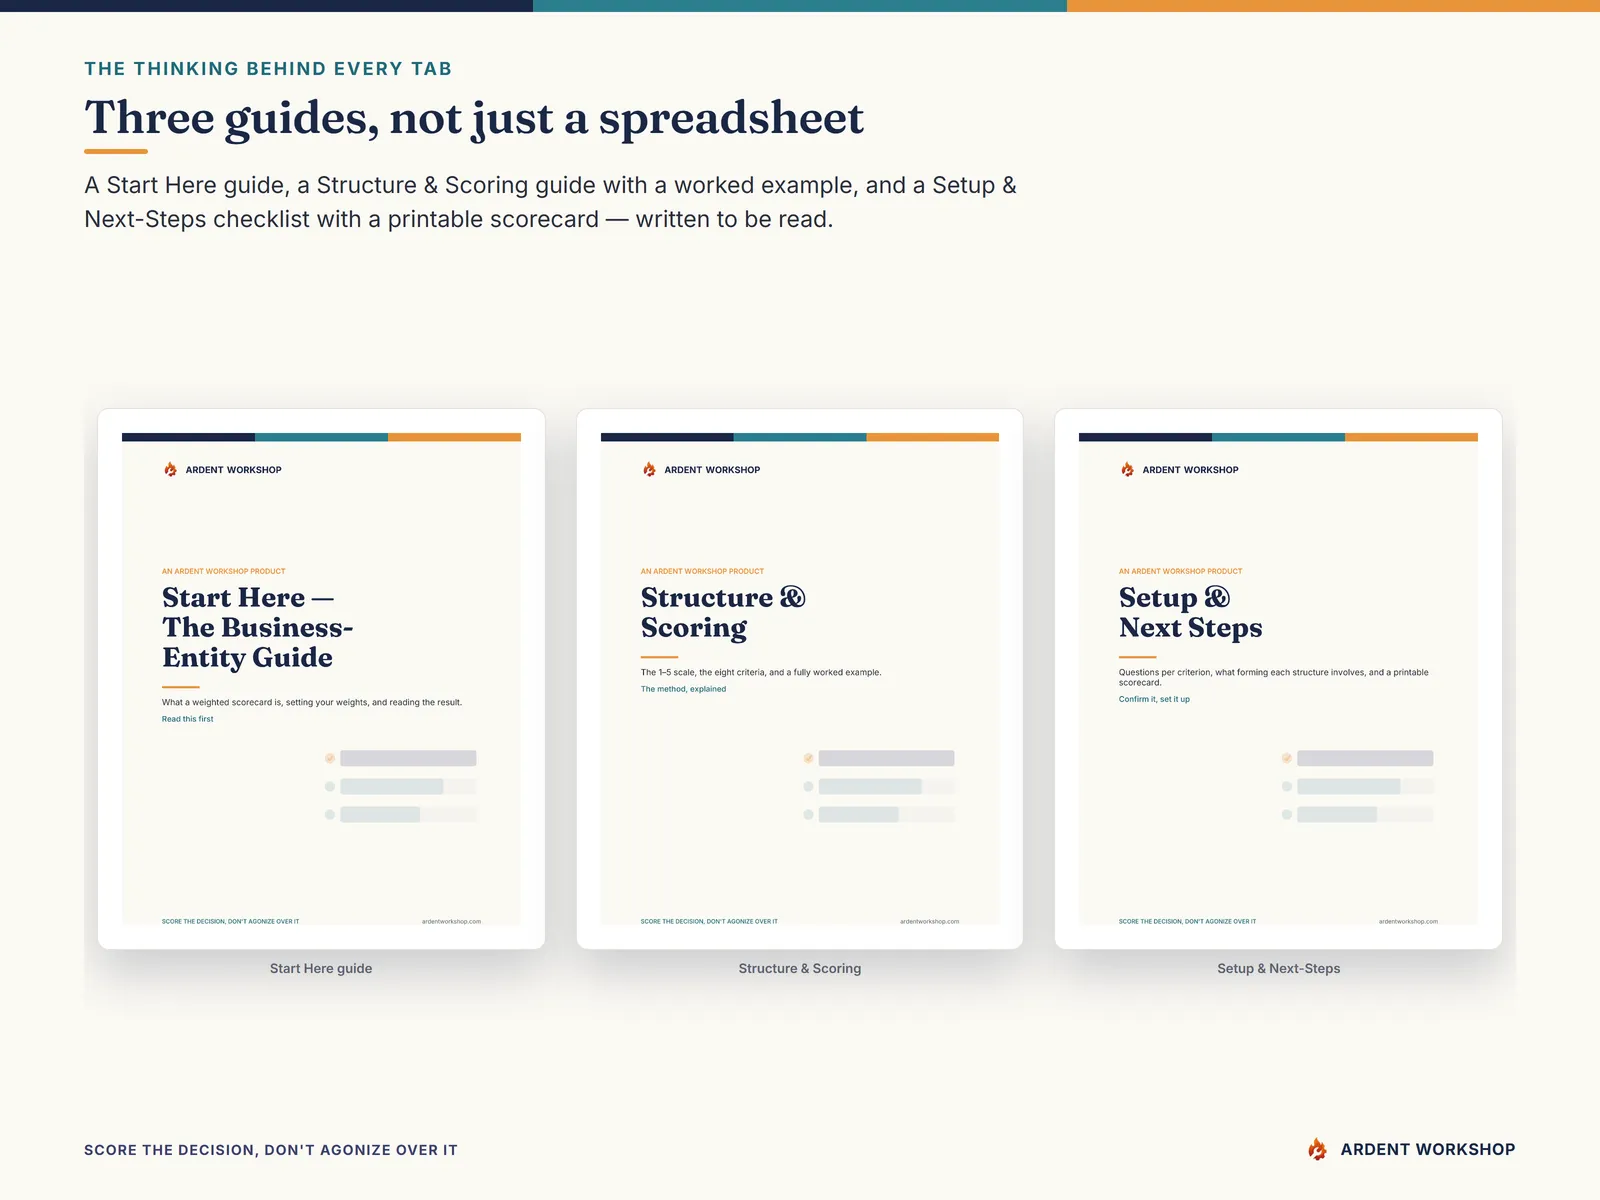Viewport: 1600px width, 1200px height.
Task: Follow the "Read this first" link
Action: click(x=188, y=719)
